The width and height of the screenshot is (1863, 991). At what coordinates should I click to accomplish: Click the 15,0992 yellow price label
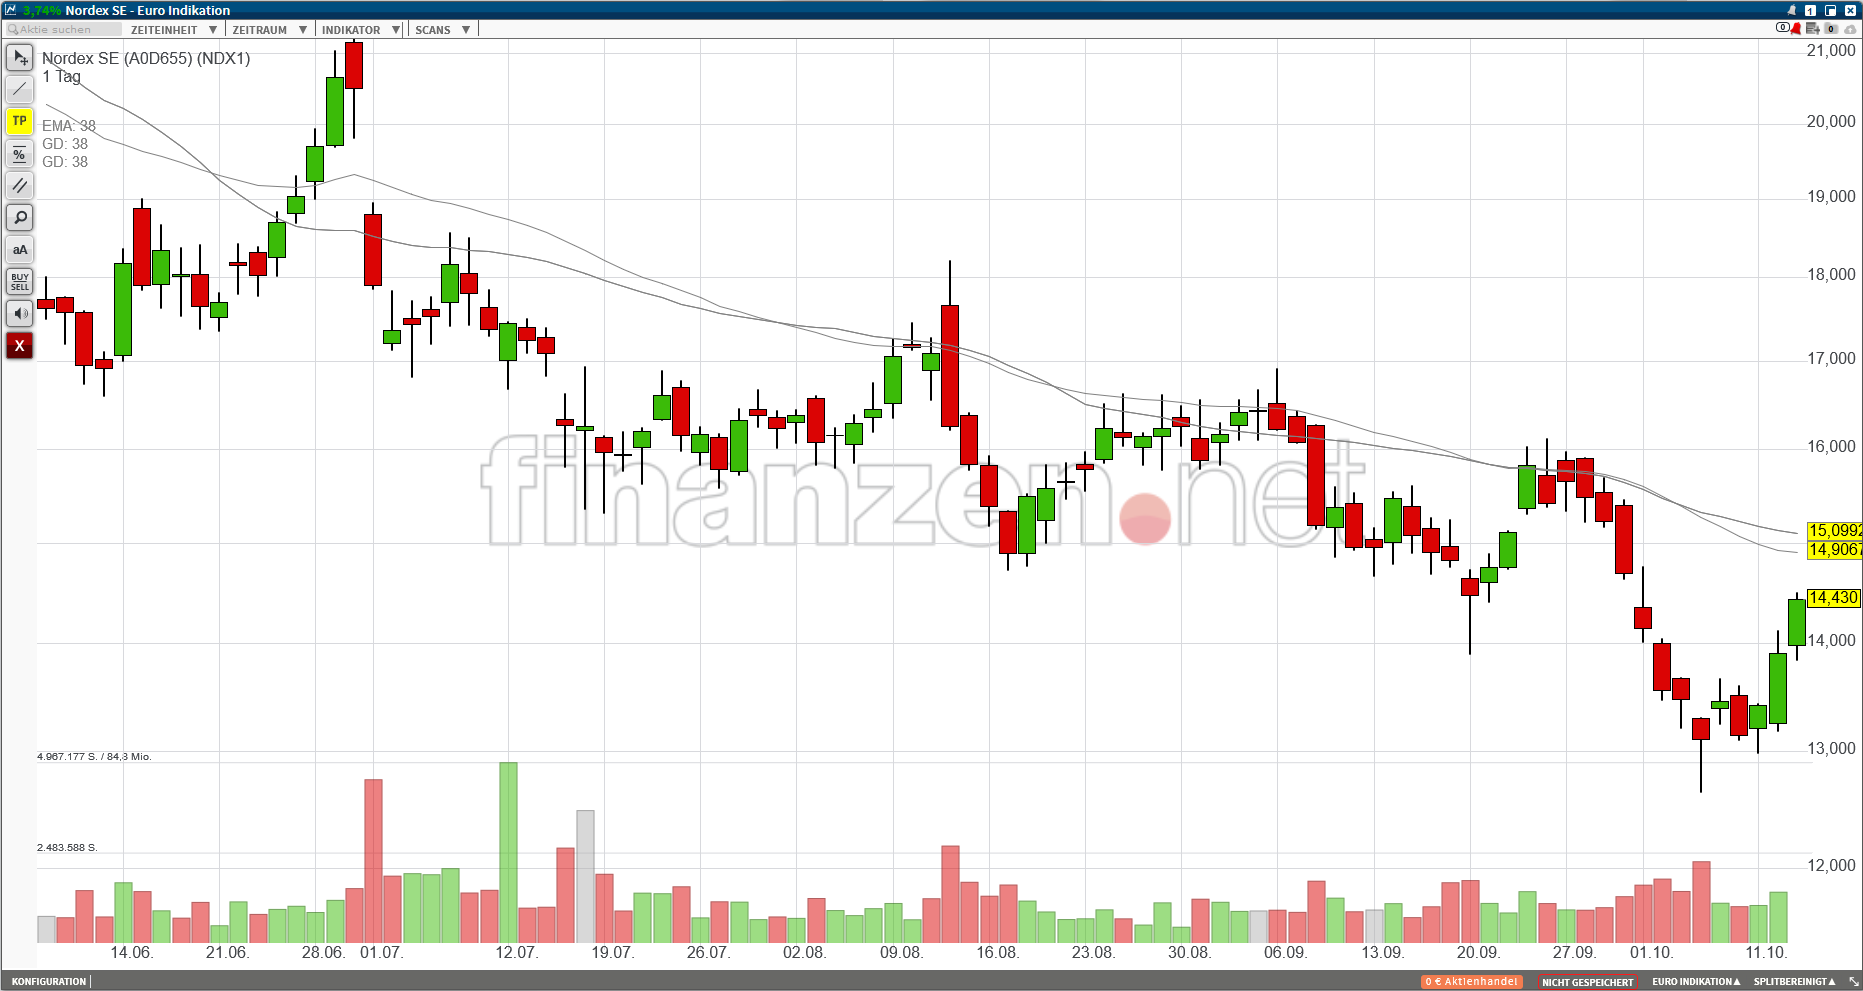tap(1834, 530)
